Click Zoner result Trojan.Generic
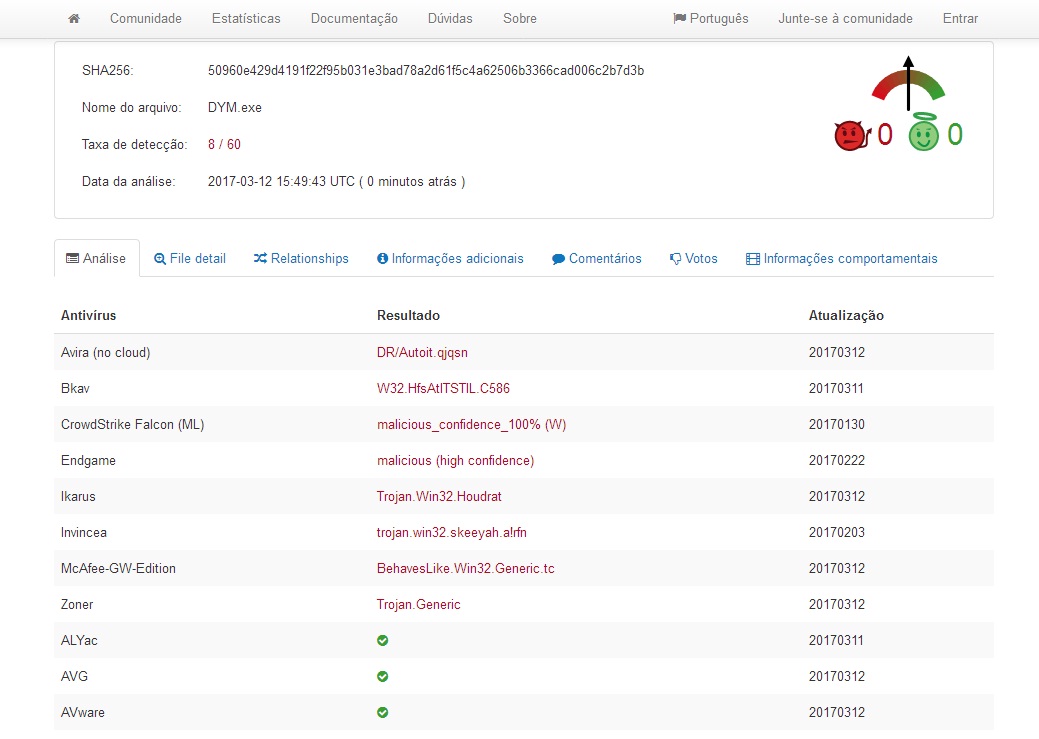The image size is (1039, 739). click(x=418, y=604)
